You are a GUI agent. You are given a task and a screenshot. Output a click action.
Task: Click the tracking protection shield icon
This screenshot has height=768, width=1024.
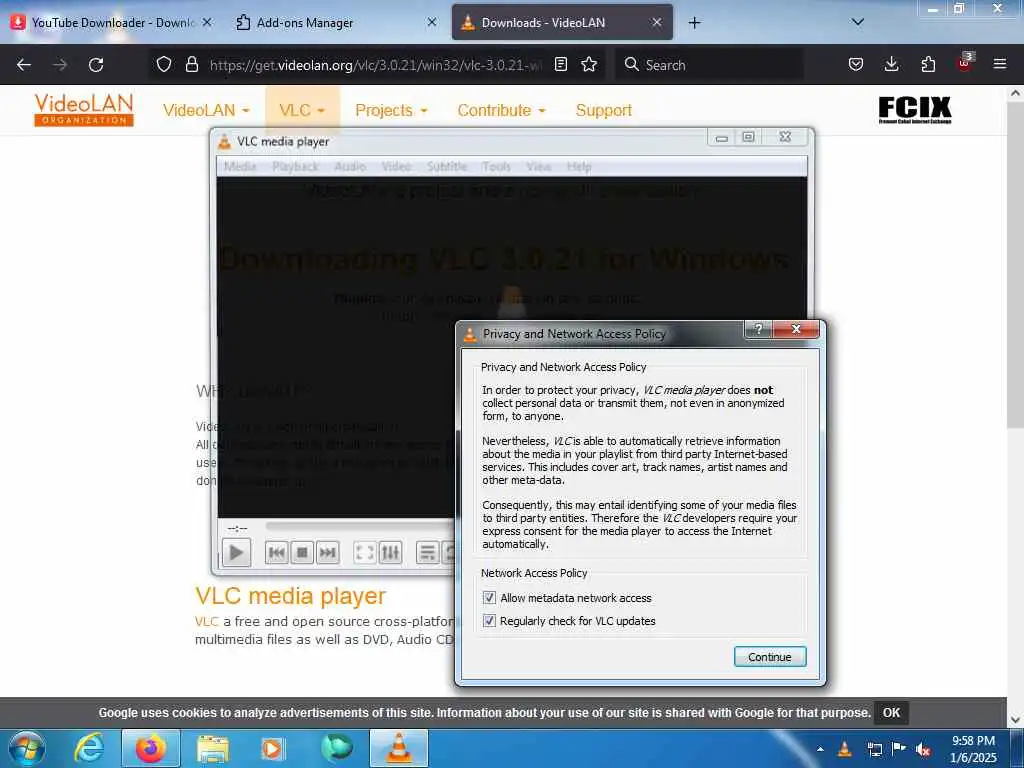click(x=164, y=64)
